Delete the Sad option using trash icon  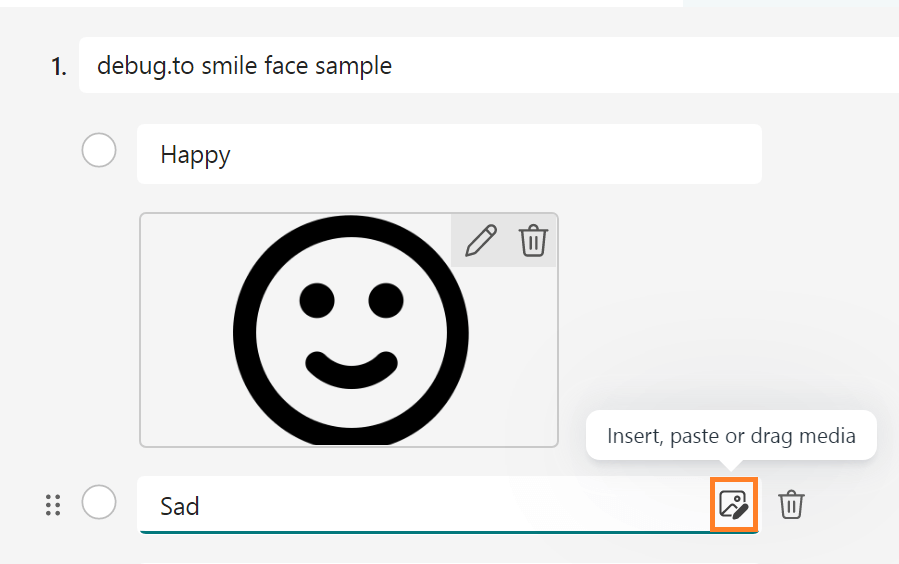(x=791, y=505)
